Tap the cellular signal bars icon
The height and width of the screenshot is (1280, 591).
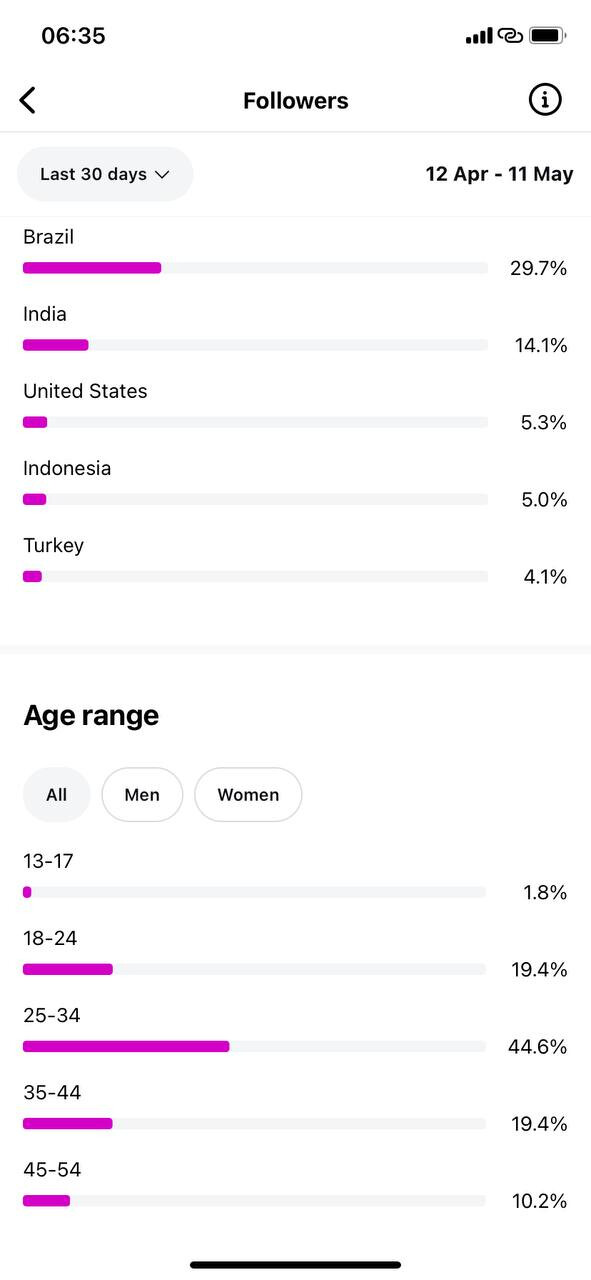tap(479, 36)
